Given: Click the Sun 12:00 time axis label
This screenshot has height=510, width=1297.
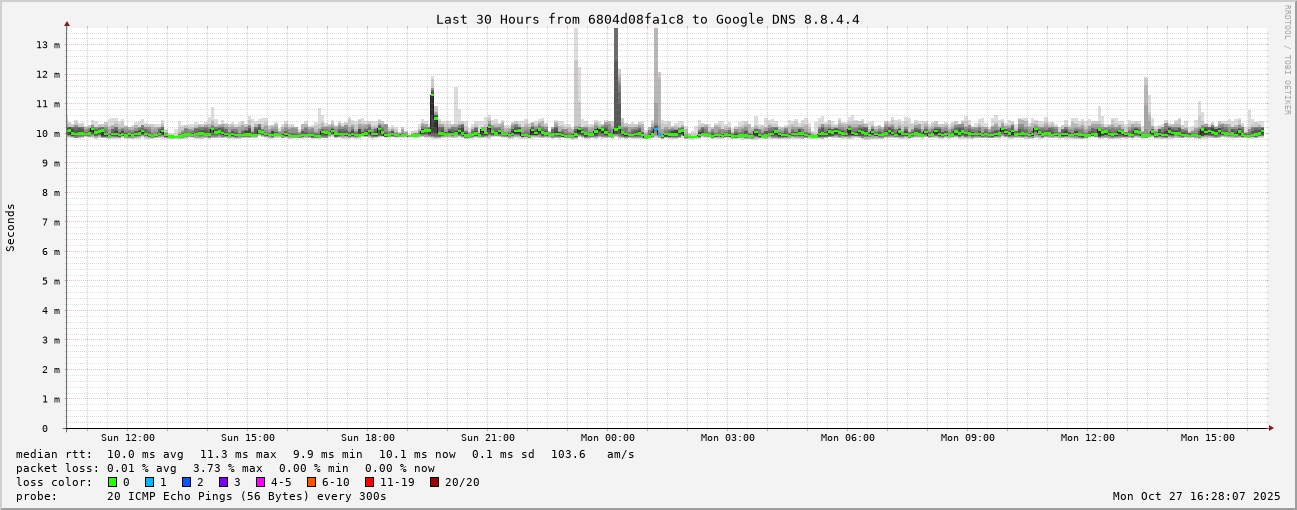Looking at the screenshot, I should (x=128, y=438).
